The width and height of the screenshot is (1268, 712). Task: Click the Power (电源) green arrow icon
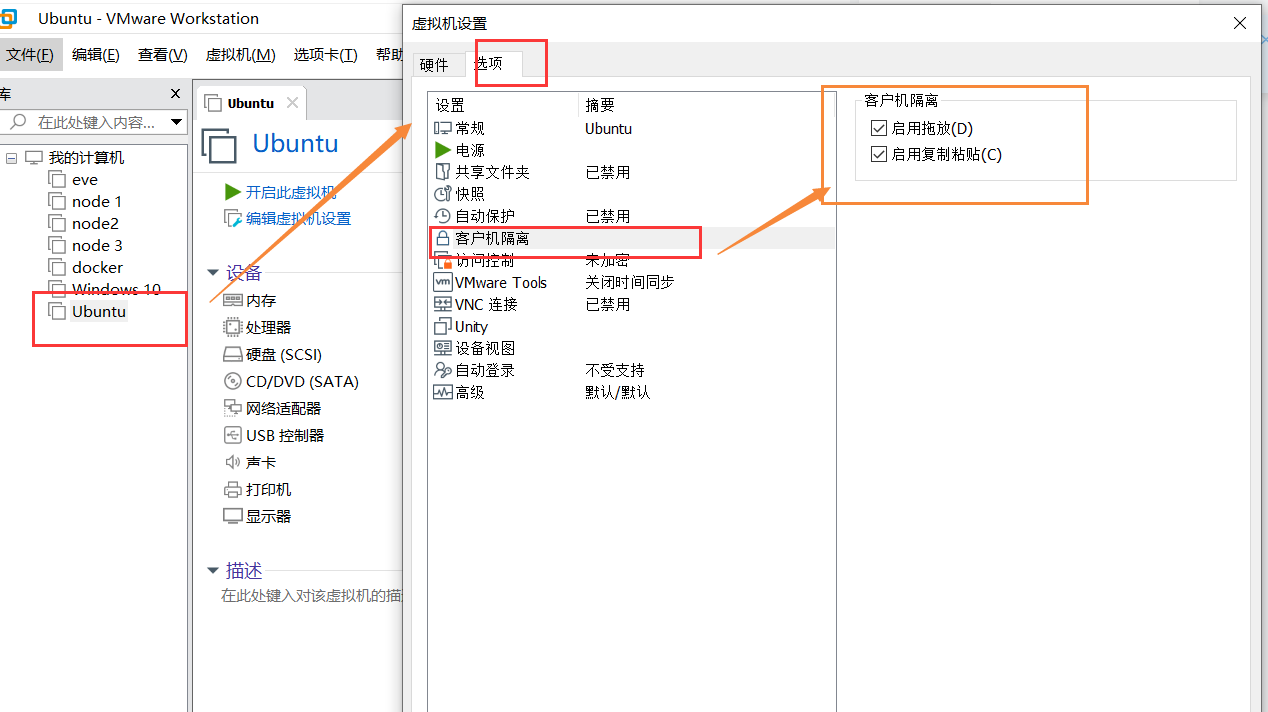[x=443, y=150]
